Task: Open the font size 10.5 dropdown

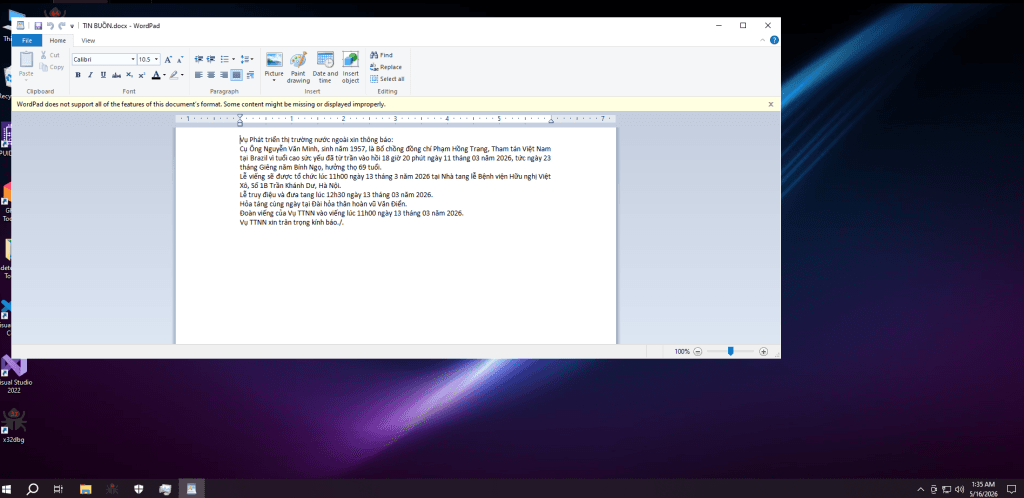Action: (157, 59)
